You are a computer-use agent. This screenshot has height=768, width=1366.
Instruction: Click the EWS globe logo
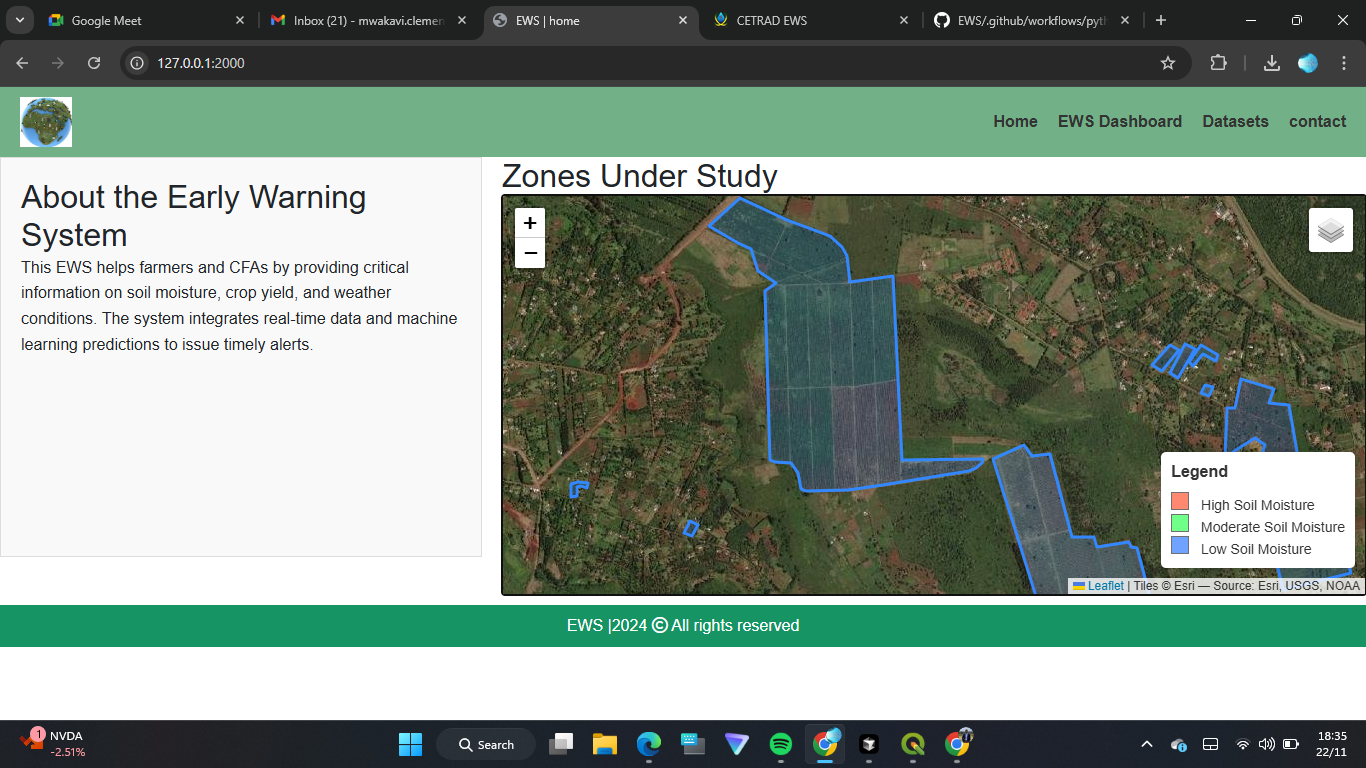point(46,122)
